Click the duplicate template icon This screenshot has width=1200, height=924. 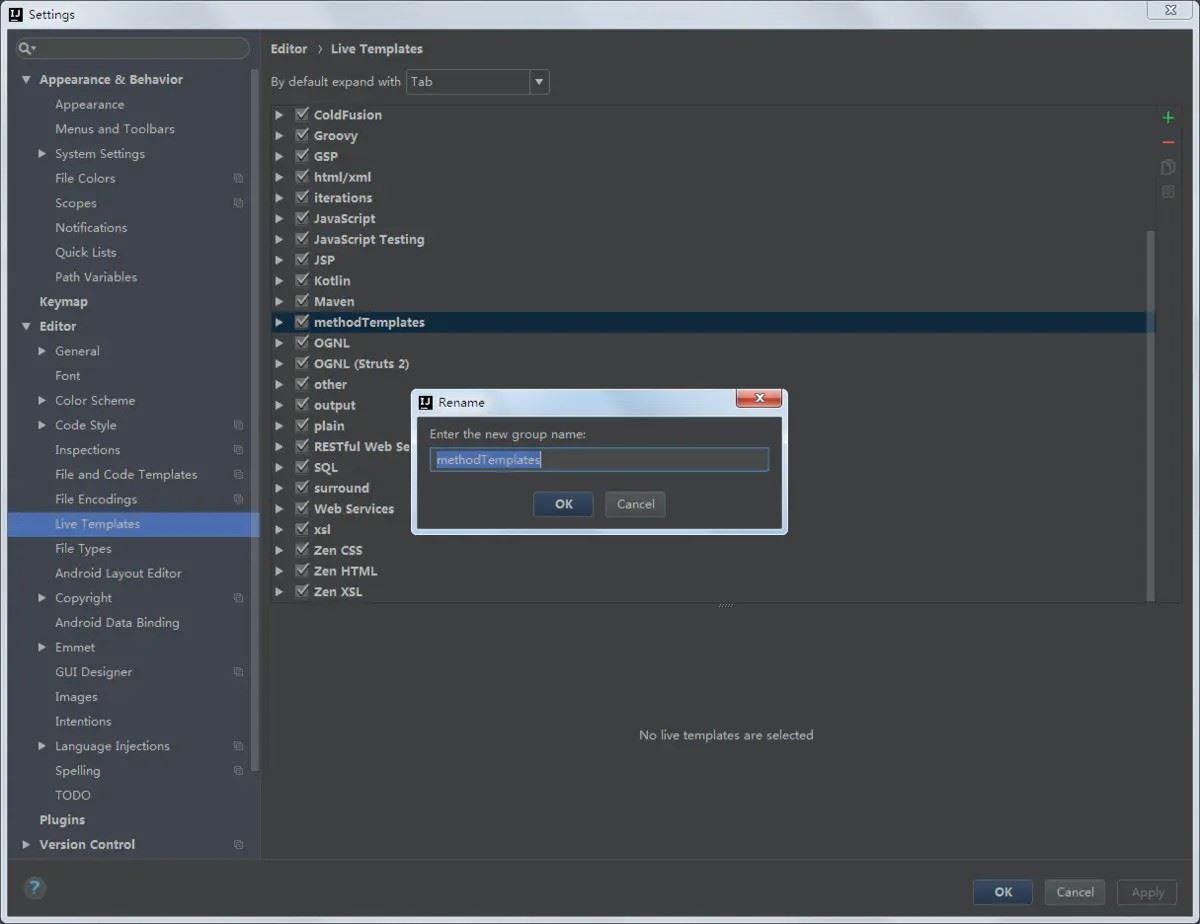coord(1168,167)
